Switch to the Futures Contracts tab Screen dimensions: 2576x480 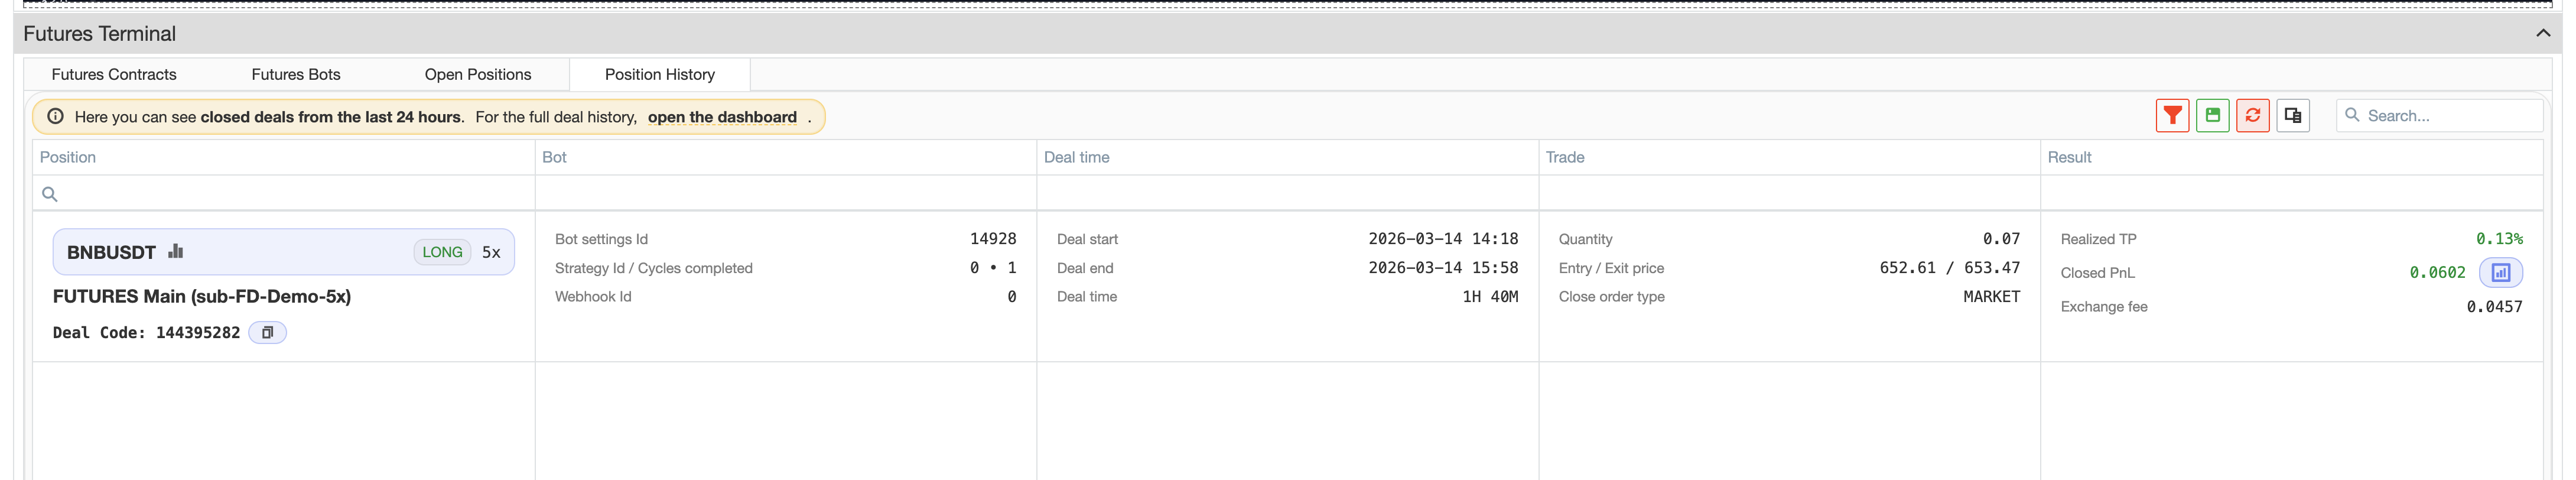[x=114, y=75]
